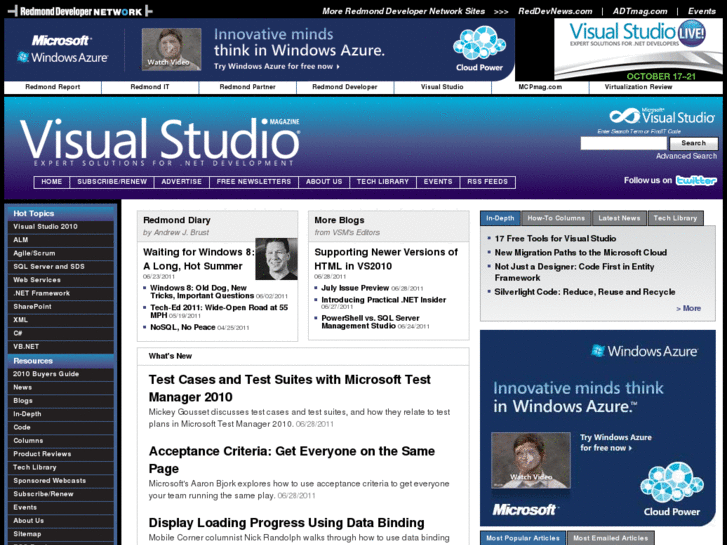
Task: Open Waiting for Windows 8 blog post
Action: point(198,259)
